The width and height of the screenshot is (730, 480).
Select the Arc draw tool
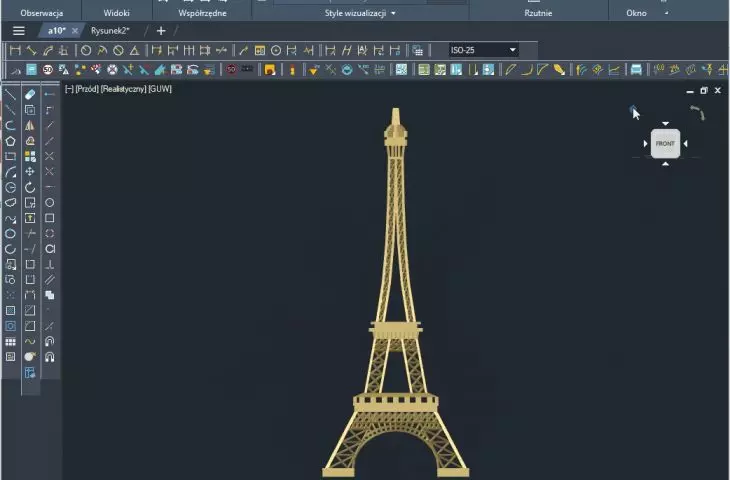pyautogui.click(x=10, y=172)
